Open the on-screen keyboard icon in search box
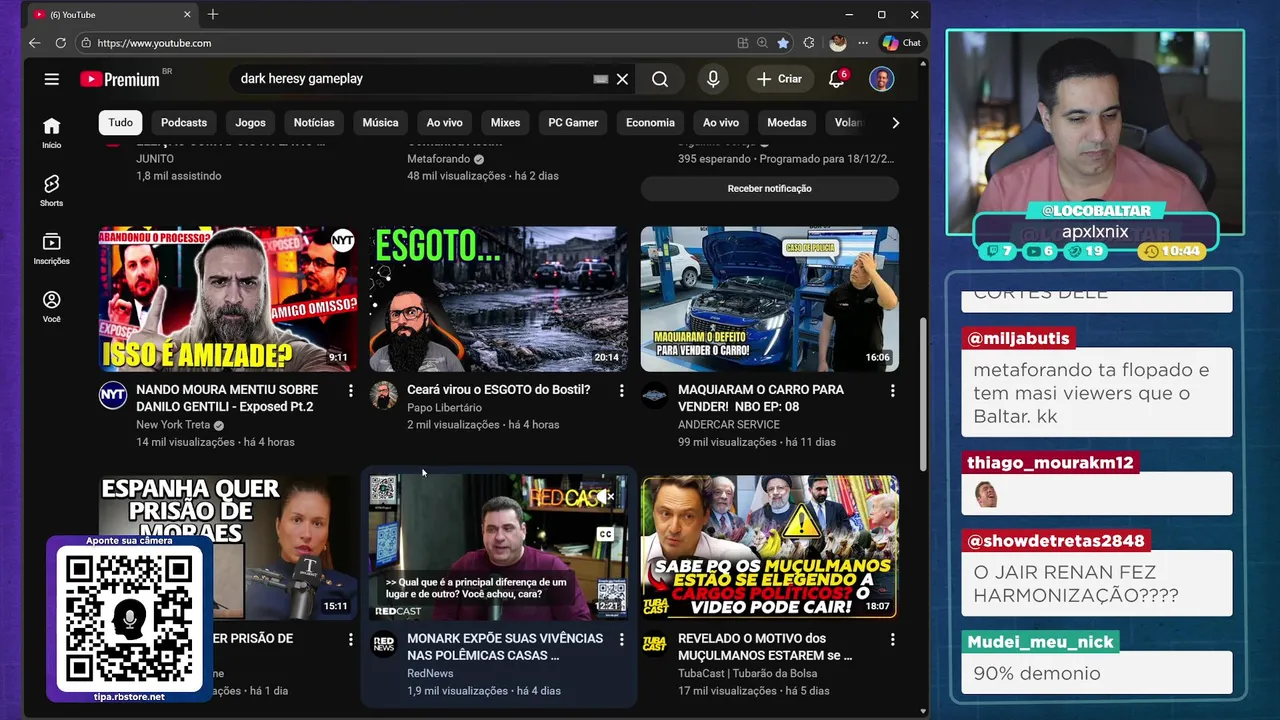 601,79
